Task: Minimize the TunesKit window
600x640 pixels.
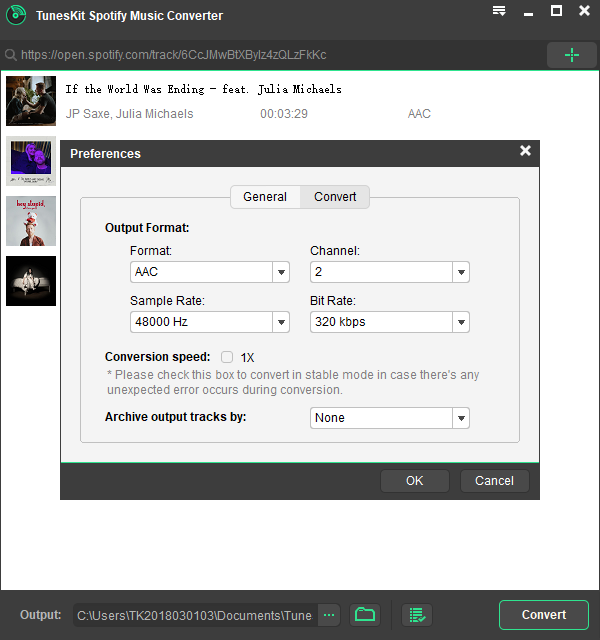Action: (x=528, y=14)
